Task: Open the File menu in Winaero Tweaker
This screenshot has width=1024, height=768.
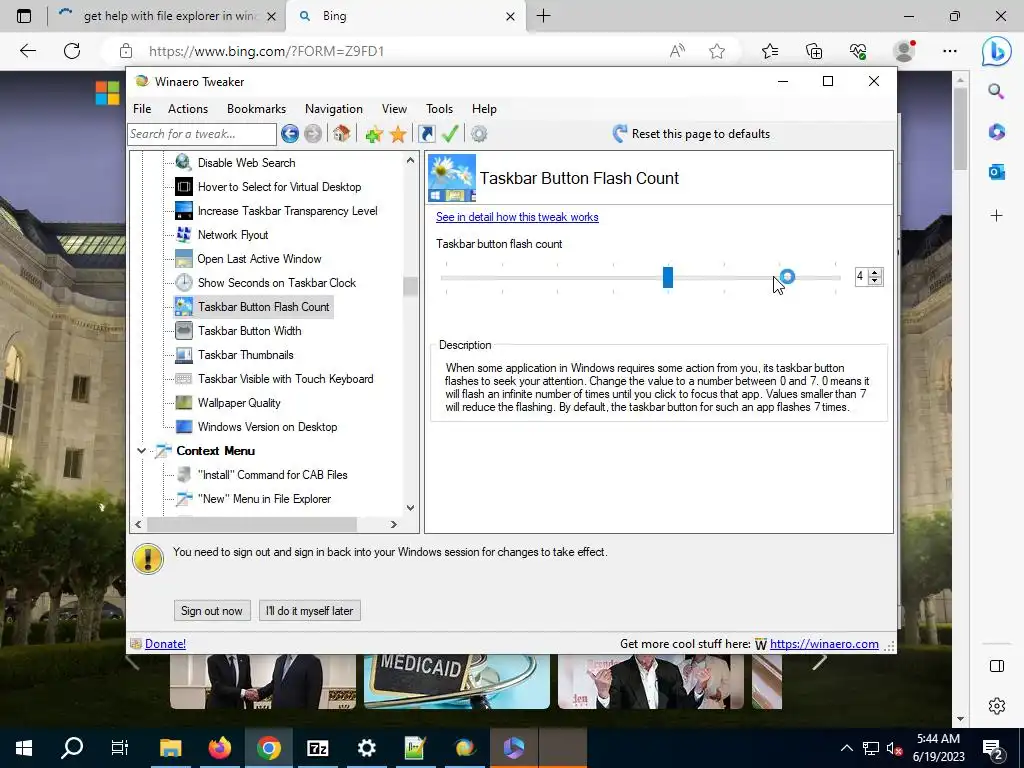Action: 142,109
